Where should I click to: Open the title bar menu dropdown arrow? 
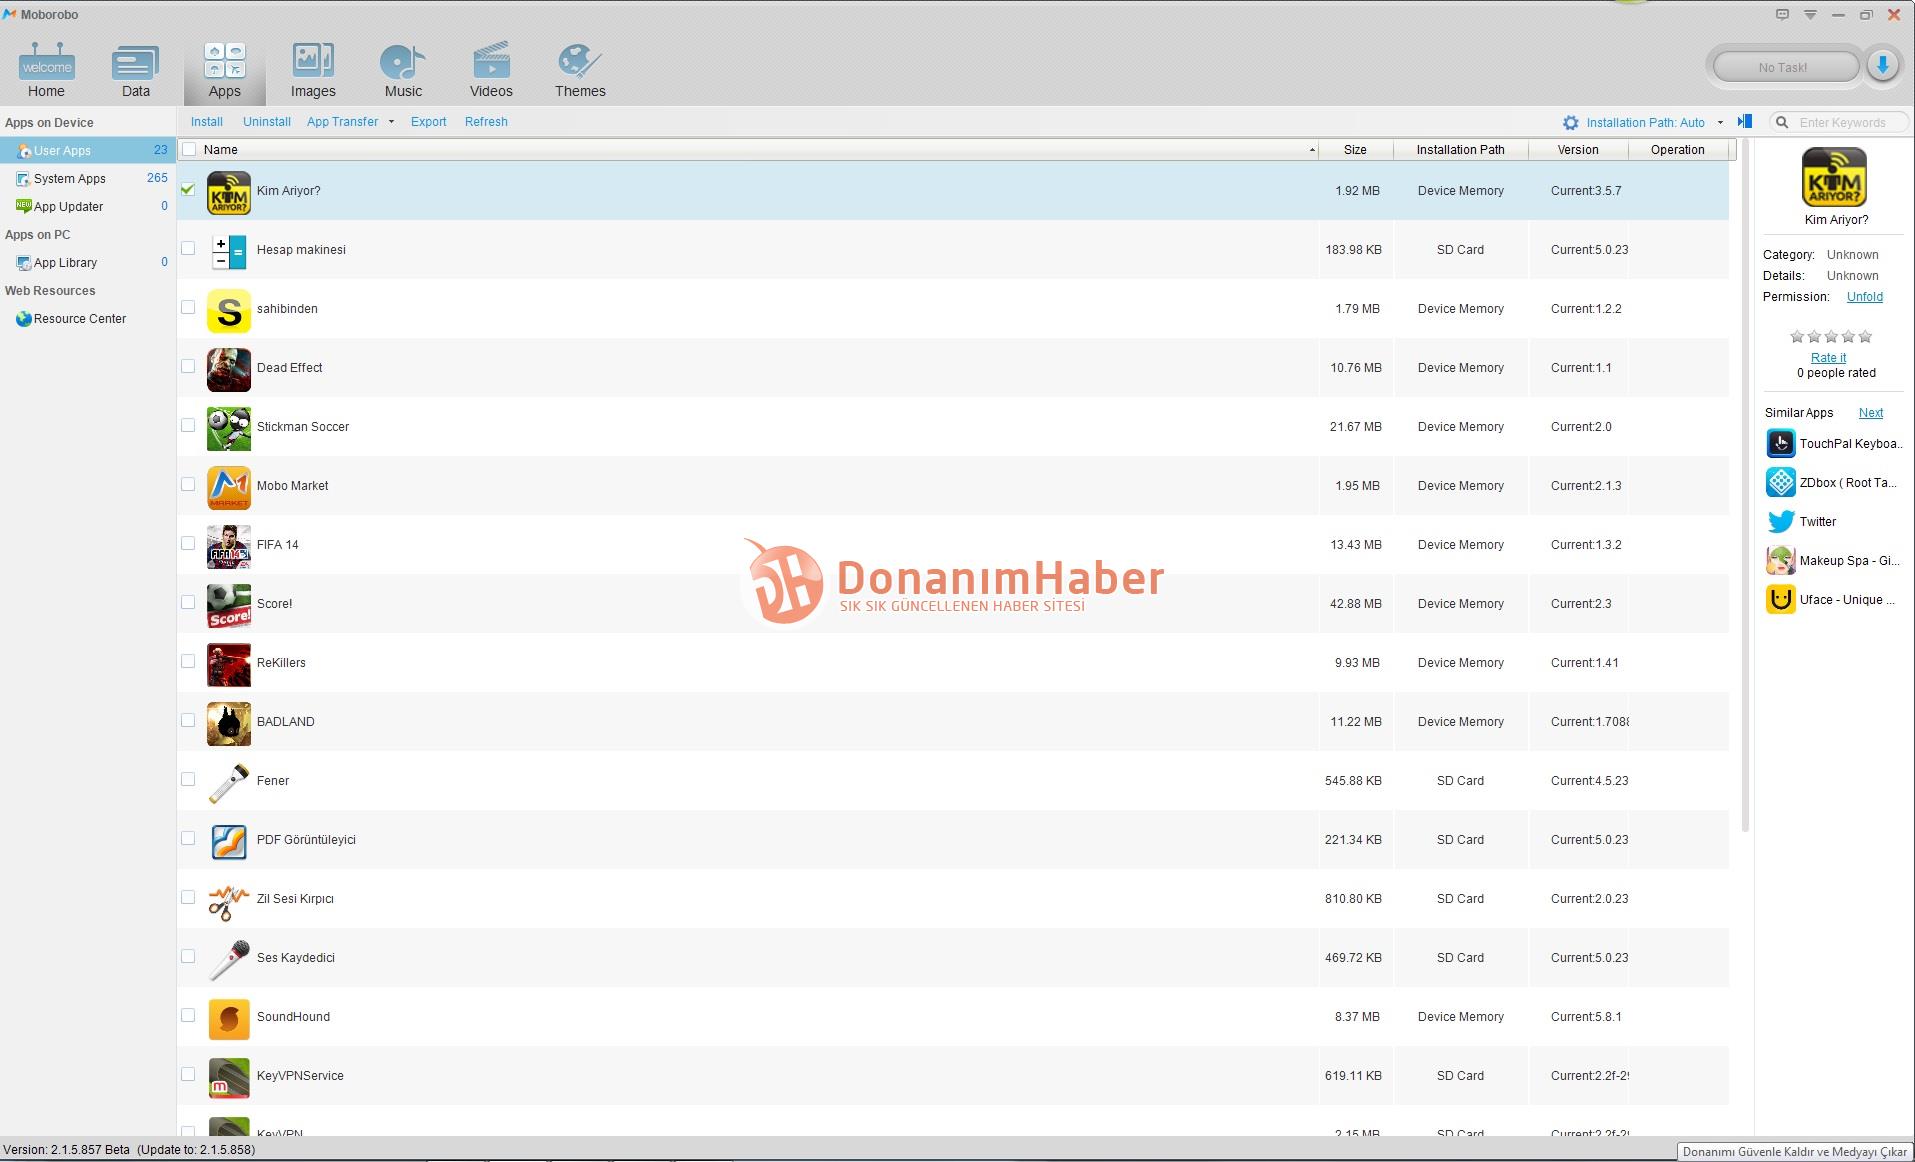1810,14
